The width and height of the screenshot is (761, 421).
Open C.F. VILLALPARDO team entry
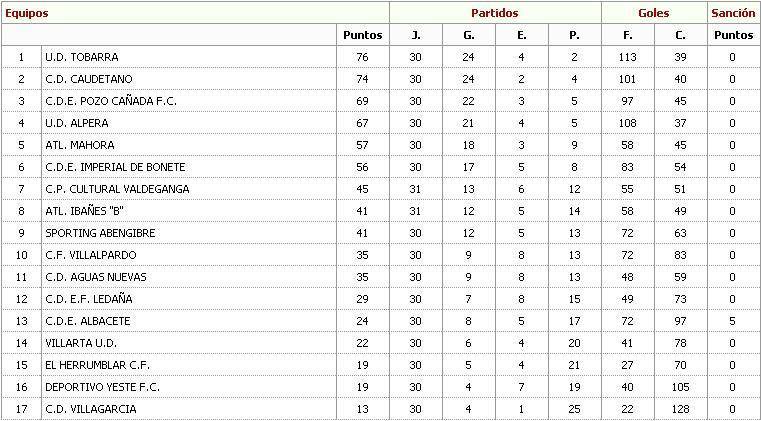(91, 255)
